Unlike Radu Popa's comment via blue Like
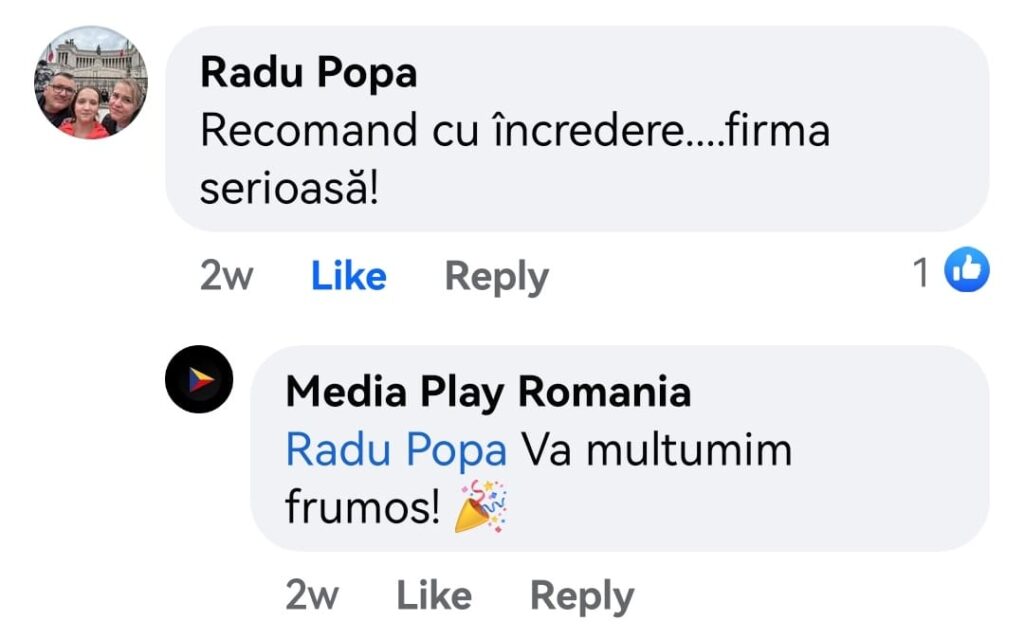The width and height of the screenshot is (1024, 640). click(349, 276)
